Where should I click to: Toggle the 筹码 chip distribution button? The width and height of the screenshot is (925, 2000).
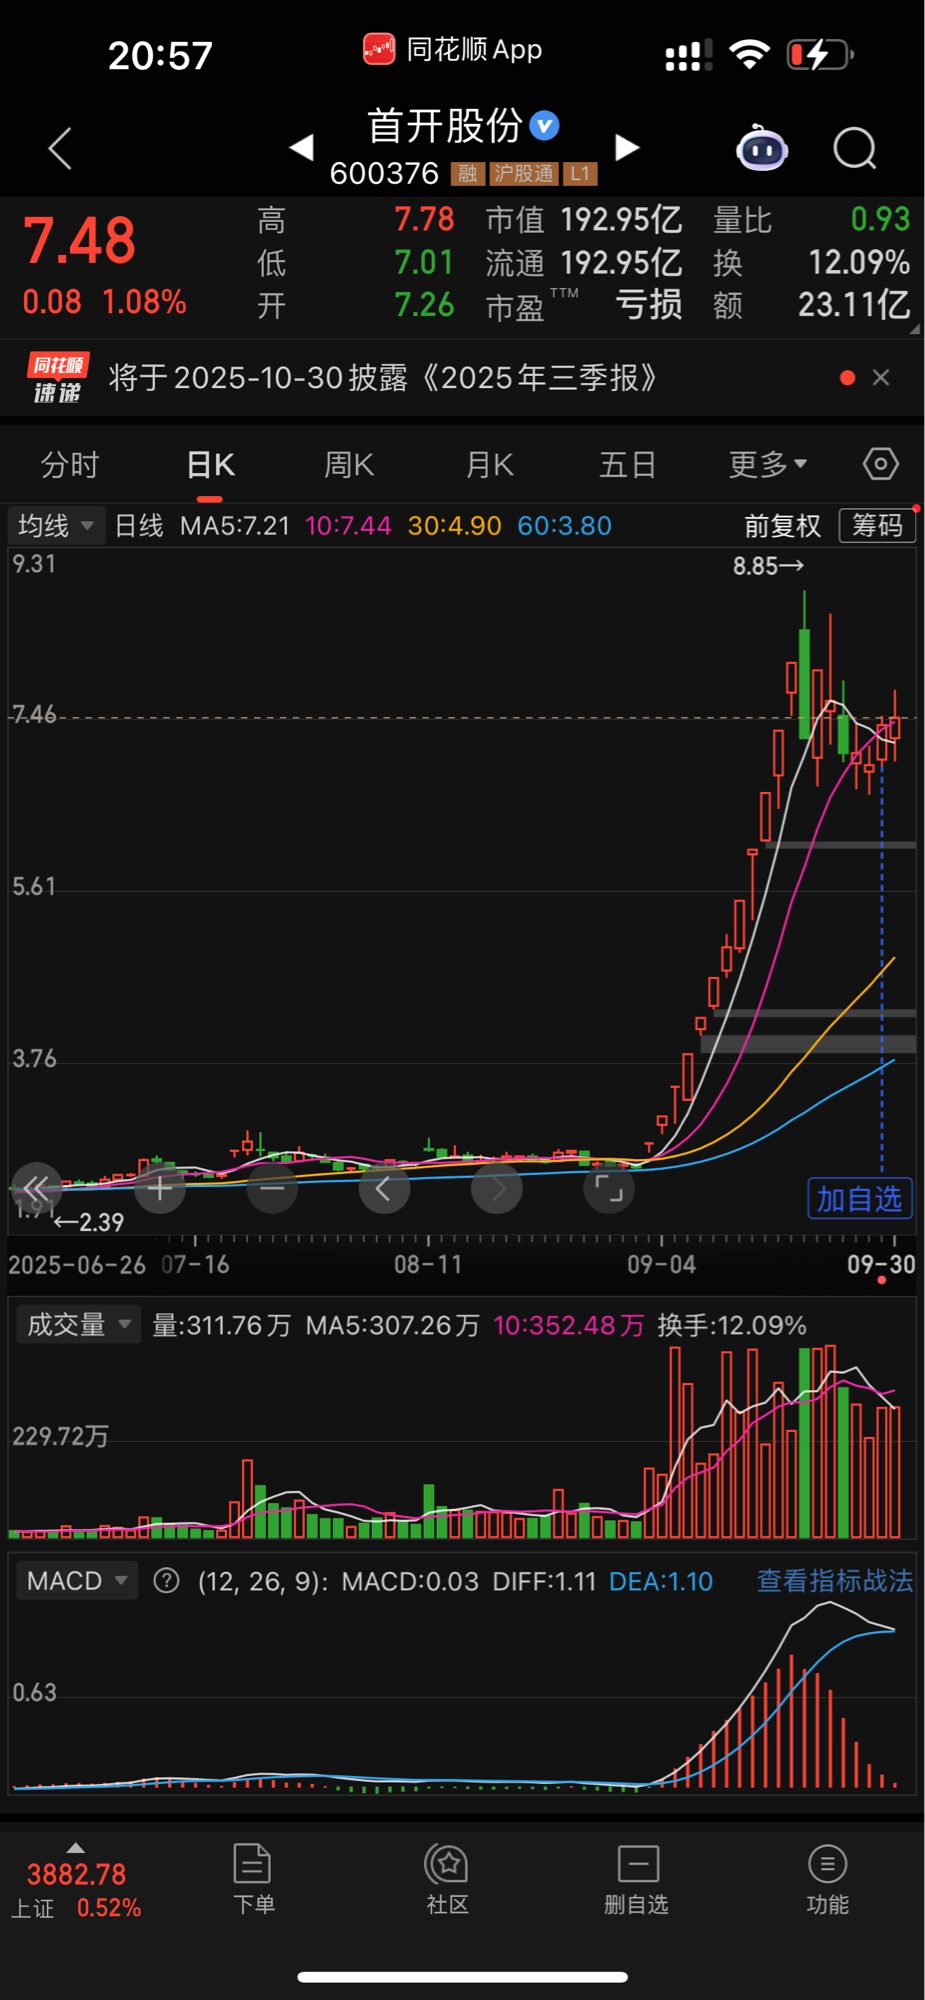pos(877,526)
